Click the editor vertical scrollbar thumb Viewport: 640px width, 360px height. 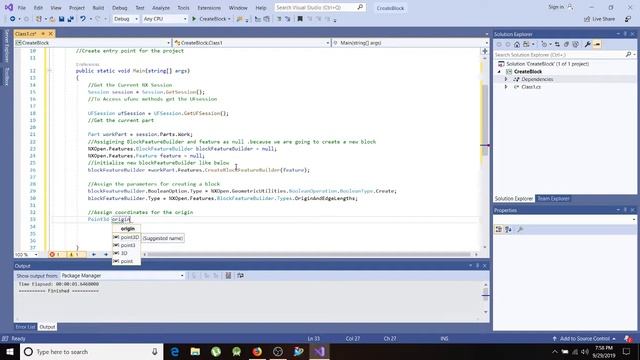pos(485,120)
